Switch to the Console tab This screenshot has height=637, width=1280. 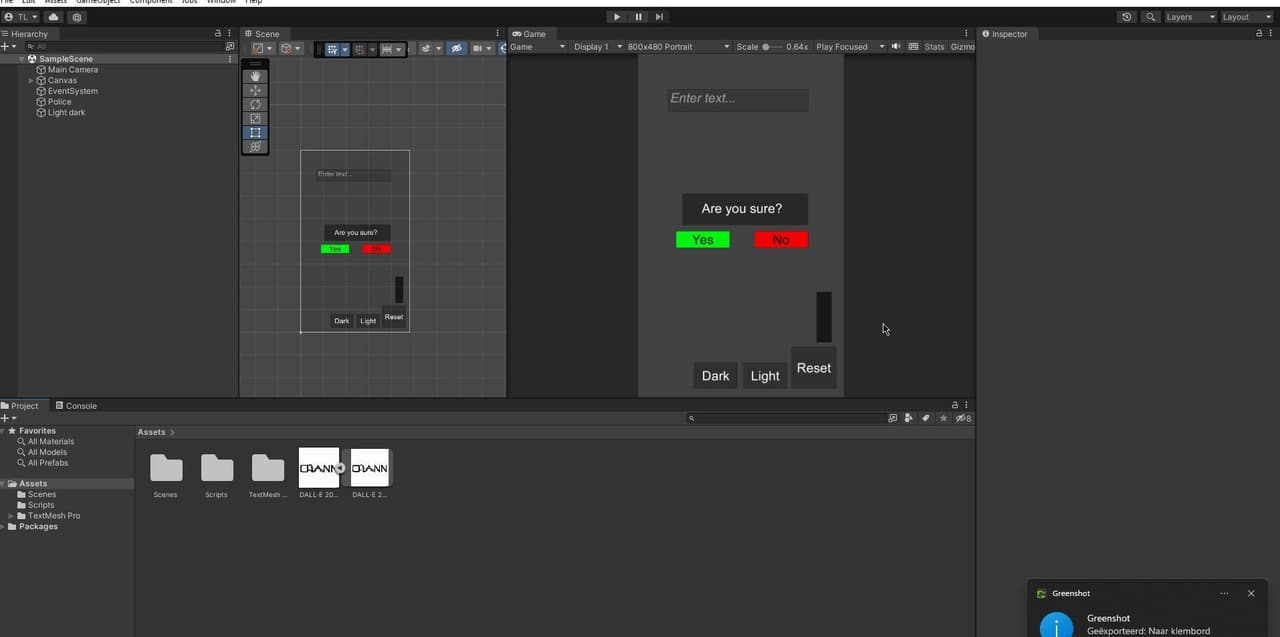(76, 406)
